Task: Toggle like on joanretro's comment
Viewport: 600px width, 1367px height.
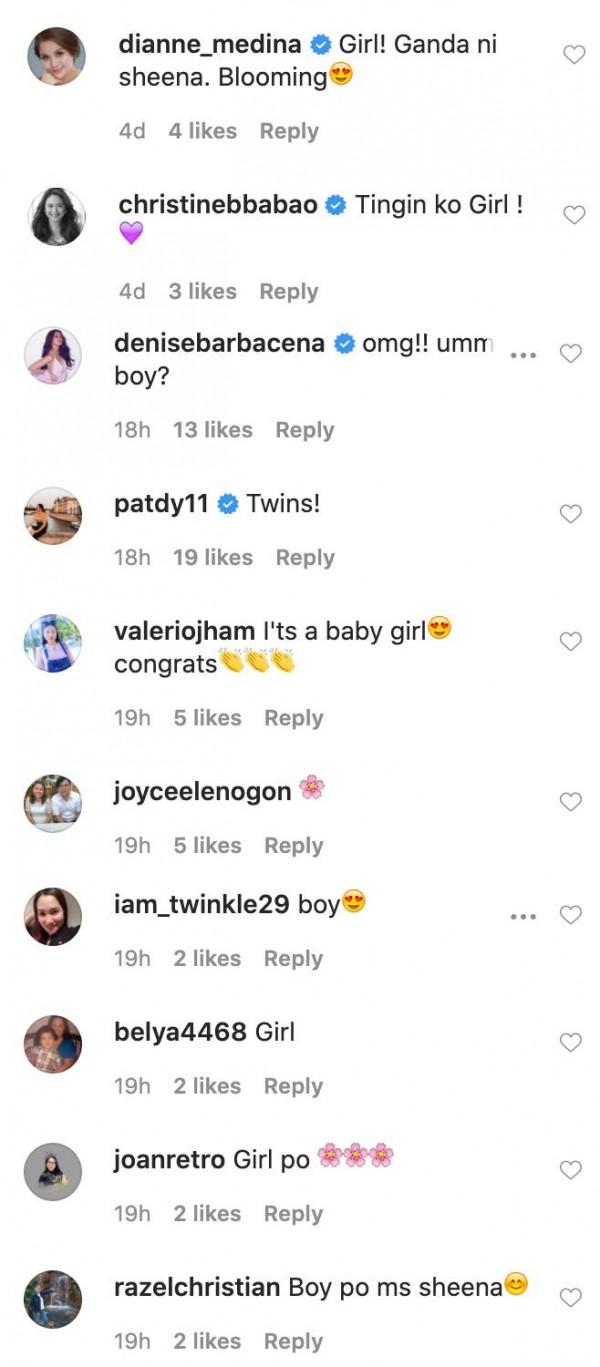Action: 570,1170
